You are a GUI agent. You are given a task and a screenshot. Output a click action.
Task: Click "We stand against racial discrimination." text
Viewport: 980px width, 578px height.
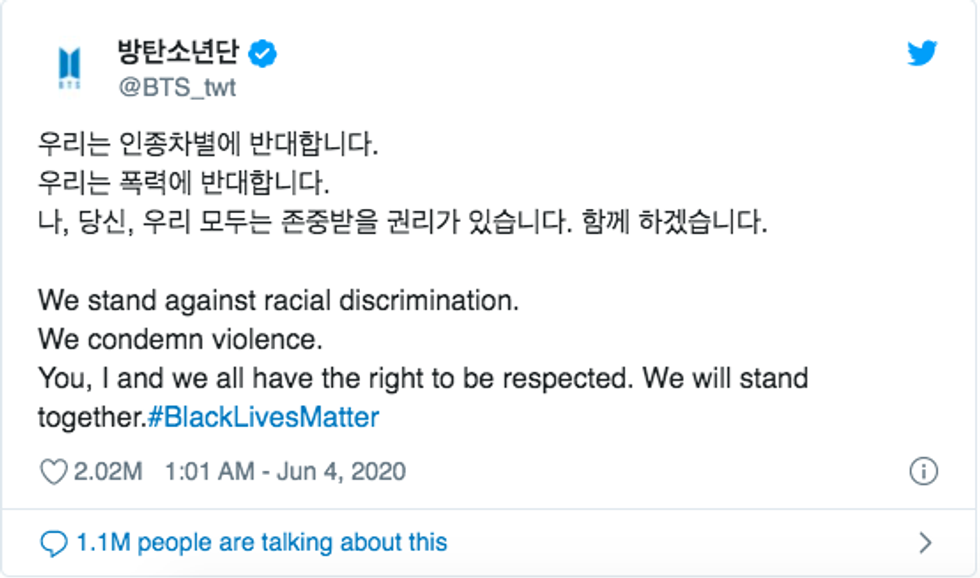point(279,300)
